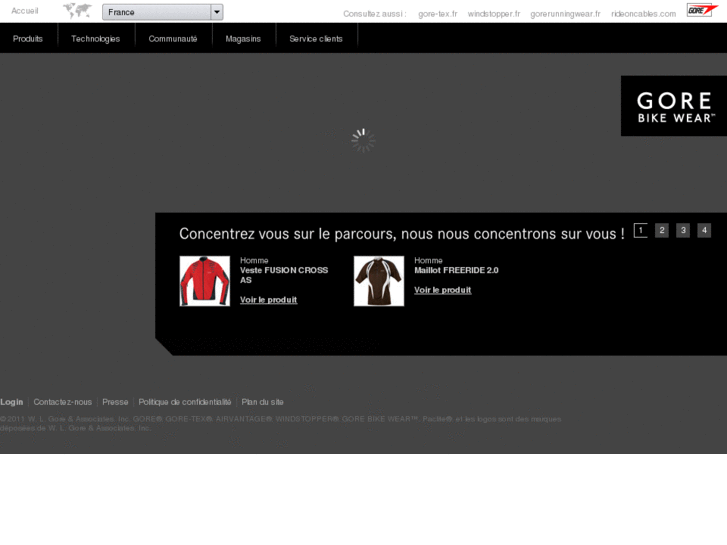727x545 pixels.
Task: Switch to slide 2 in the carousel
Action: [662, 230]
